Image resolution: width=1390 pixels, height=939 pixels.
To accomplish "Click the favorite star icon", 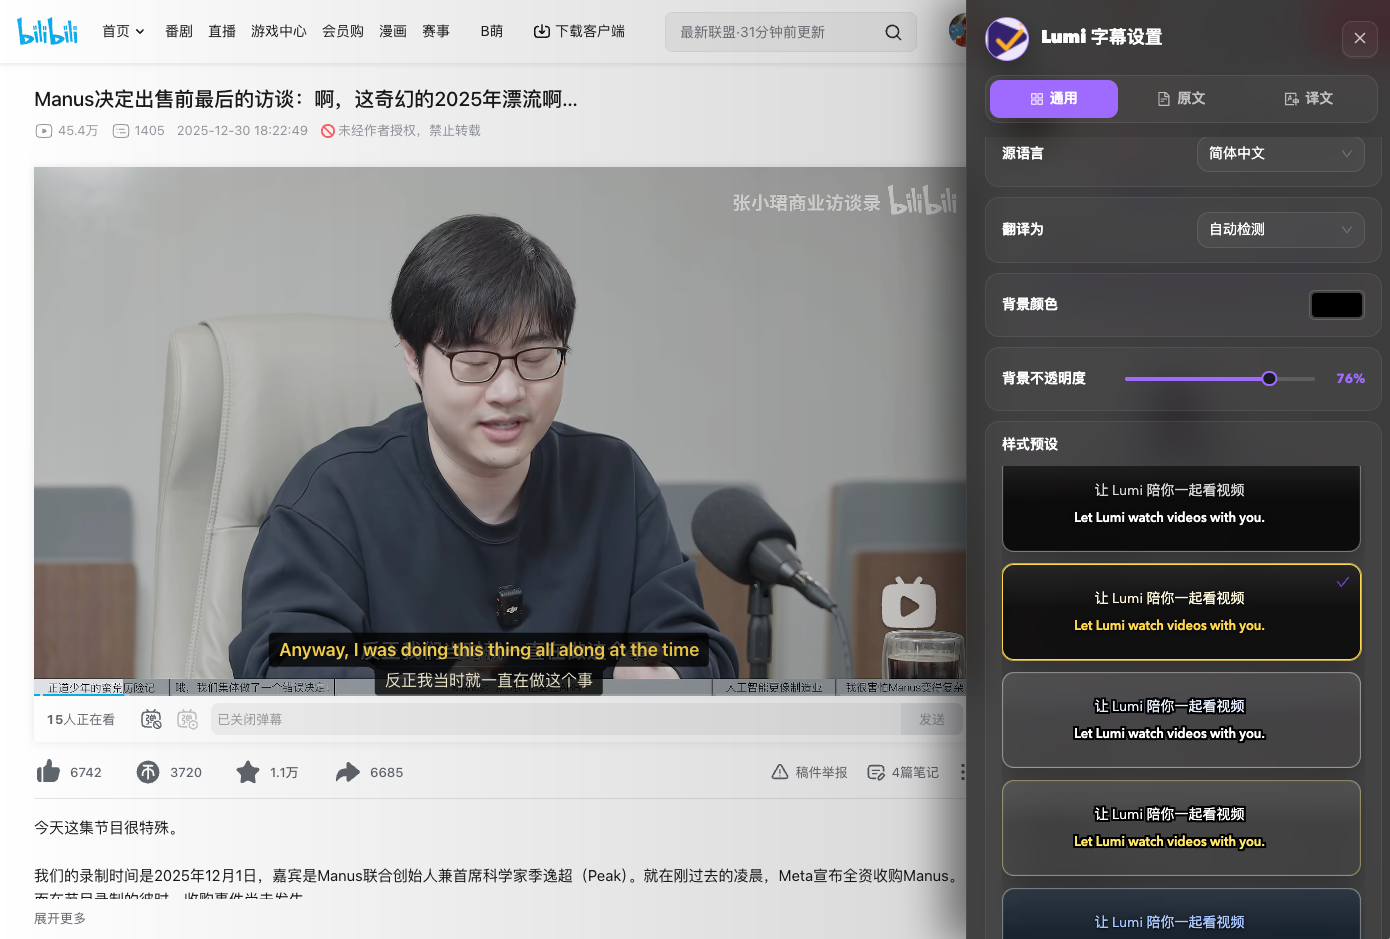I will [248, 772].
